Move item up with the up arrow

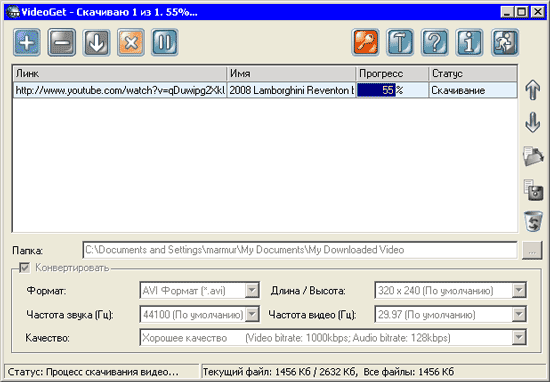click(x=532, y=90)
